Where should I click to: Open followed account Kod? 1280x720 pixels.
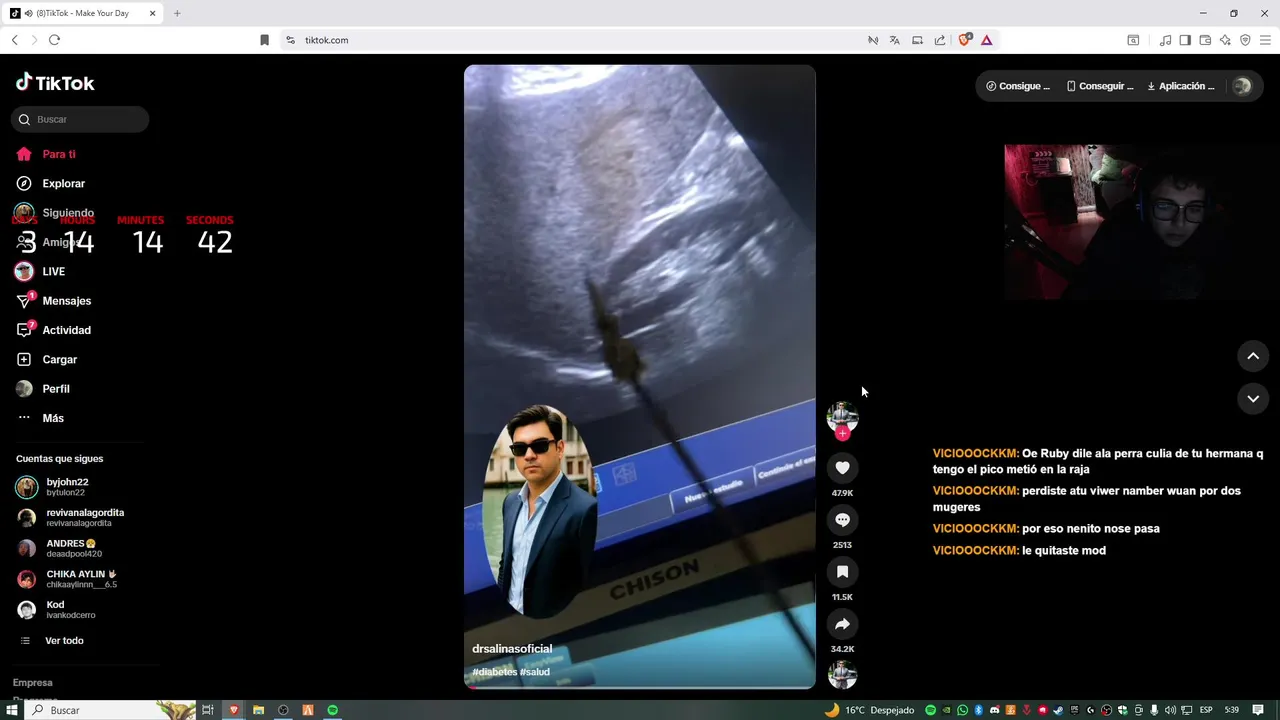point(55,609)
